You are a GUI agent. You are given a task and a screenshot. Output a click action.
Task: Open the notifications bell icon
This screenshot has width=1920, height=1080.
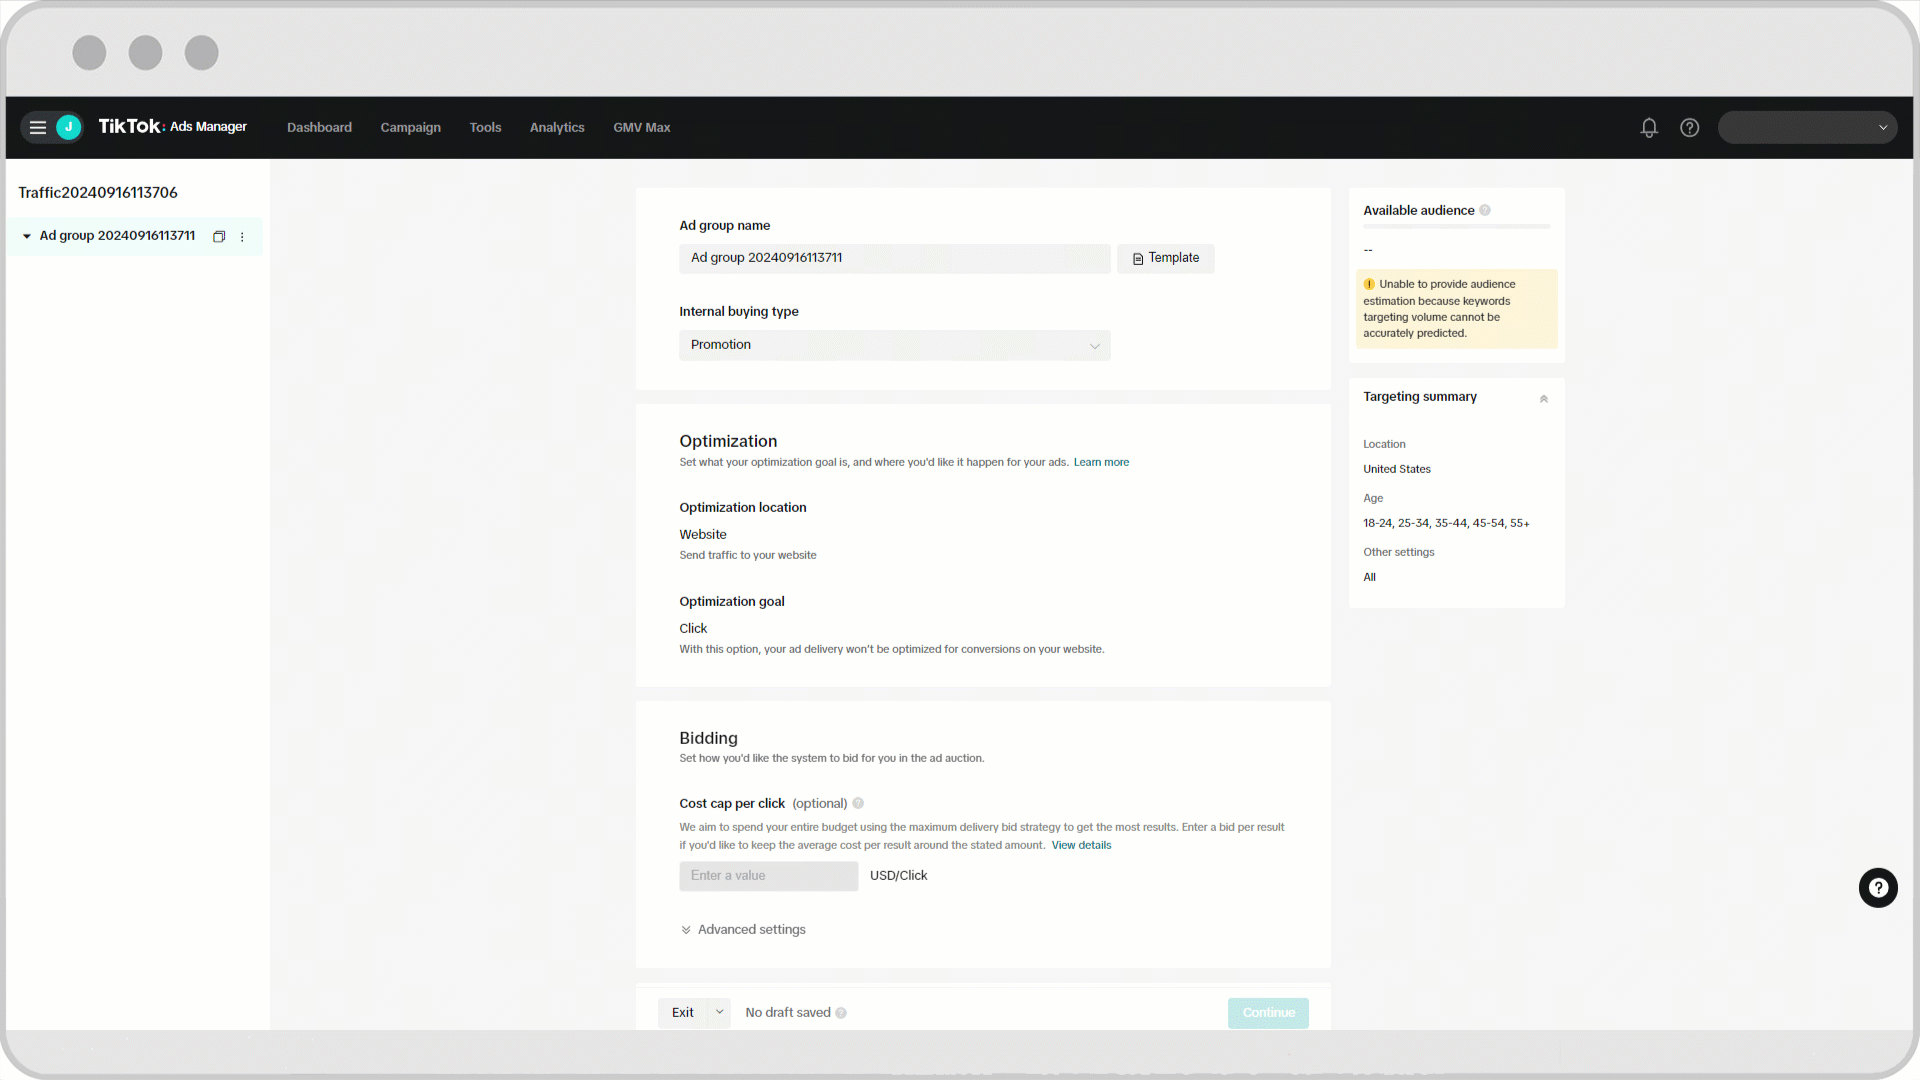(1650, 127)
